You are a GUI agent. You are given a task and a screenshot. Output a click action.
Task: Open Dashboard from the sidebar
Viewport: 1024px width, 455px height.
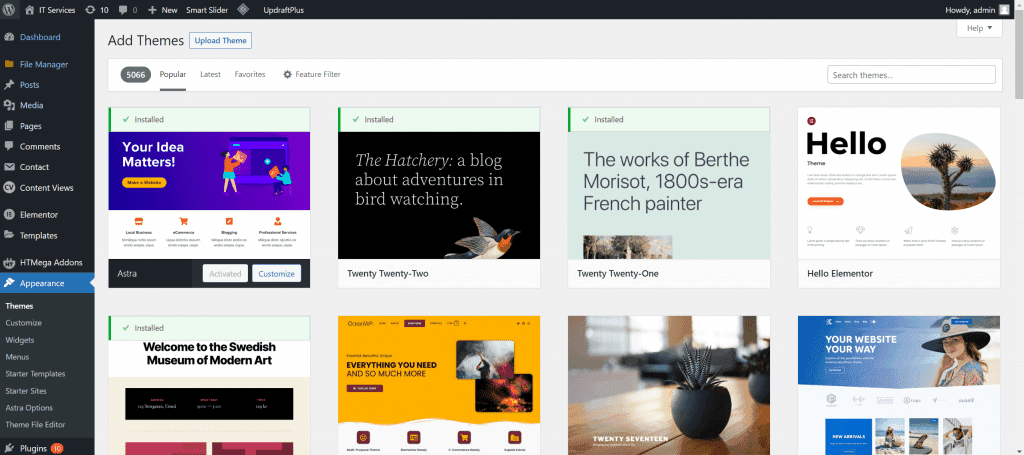pyautogui.click(x=40, y=37)
